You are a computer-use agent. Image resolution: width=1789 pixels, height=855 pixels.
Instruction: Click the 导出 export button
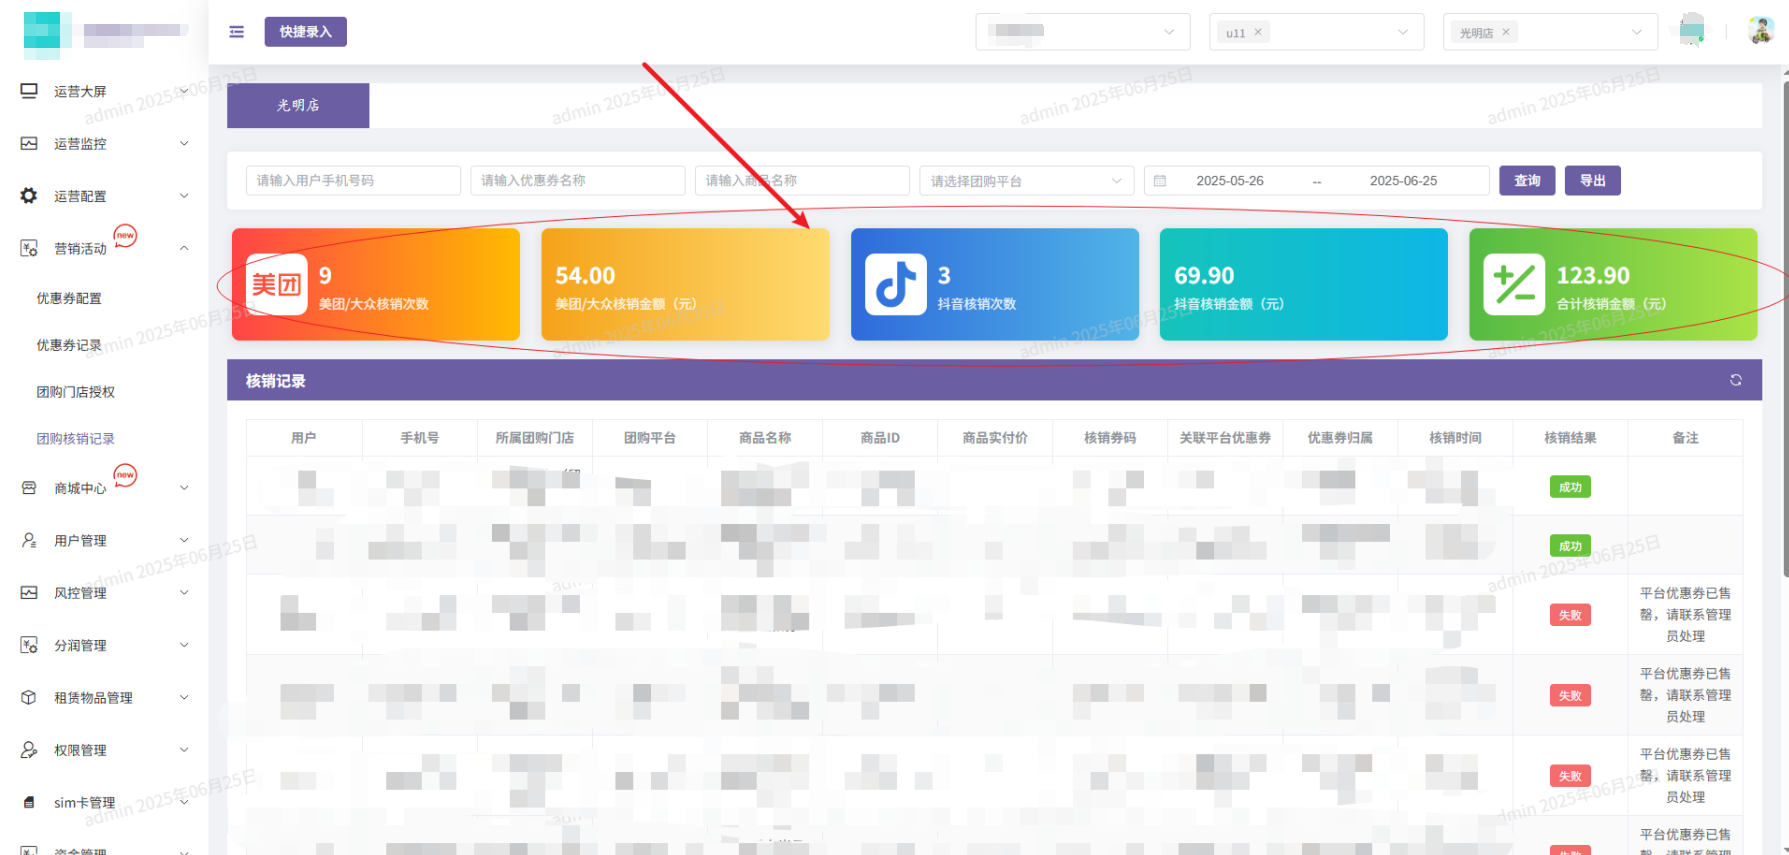pos(1592,181)
